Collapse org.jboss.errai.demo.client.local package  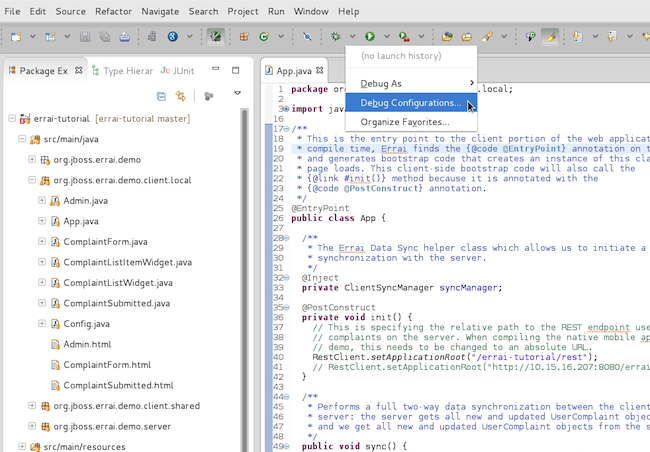[x=32, y=180]
